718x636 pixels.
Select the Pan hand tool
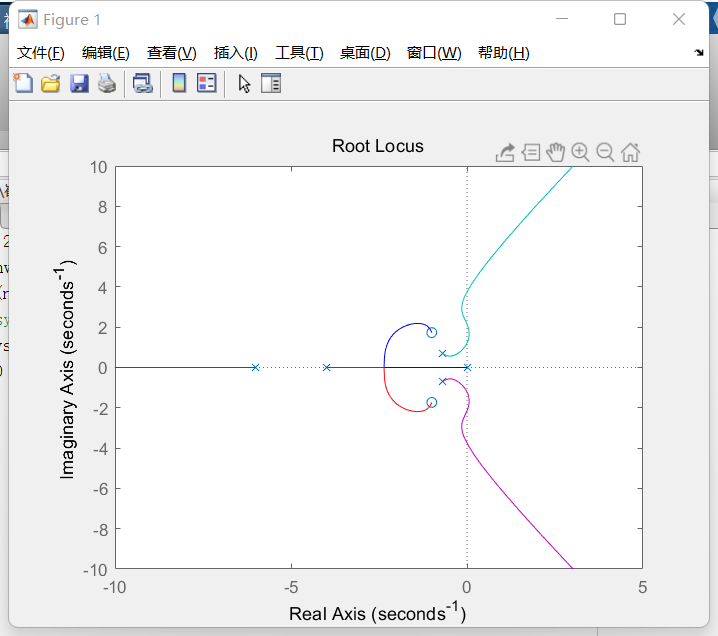point(555,152)
